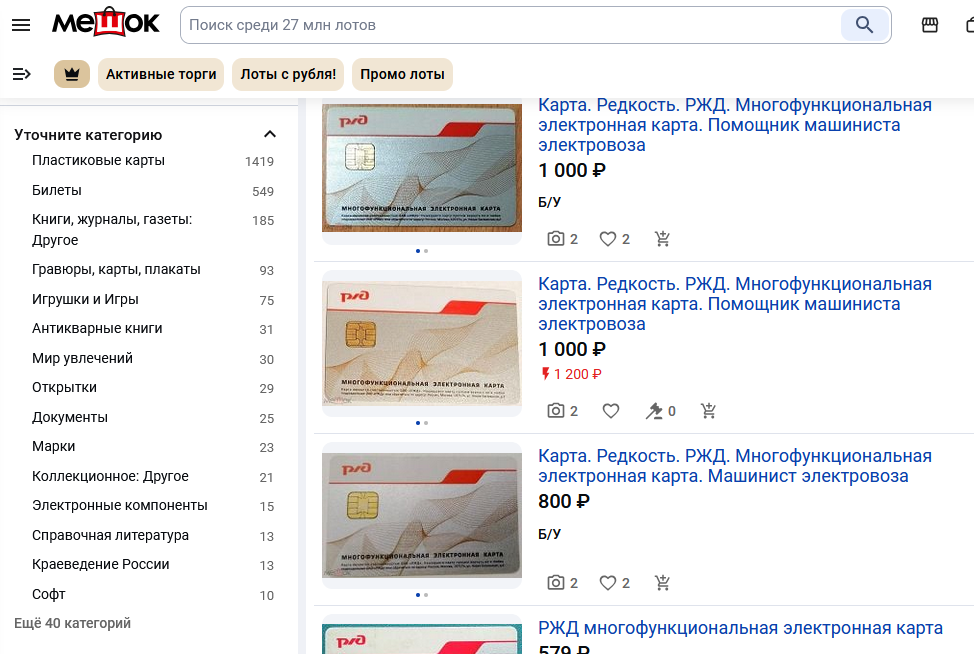Open the lot title above the 1 200 ₽ blitz price
The width and height of the screenshot is (974, 654).
click(x=735, y=304)
